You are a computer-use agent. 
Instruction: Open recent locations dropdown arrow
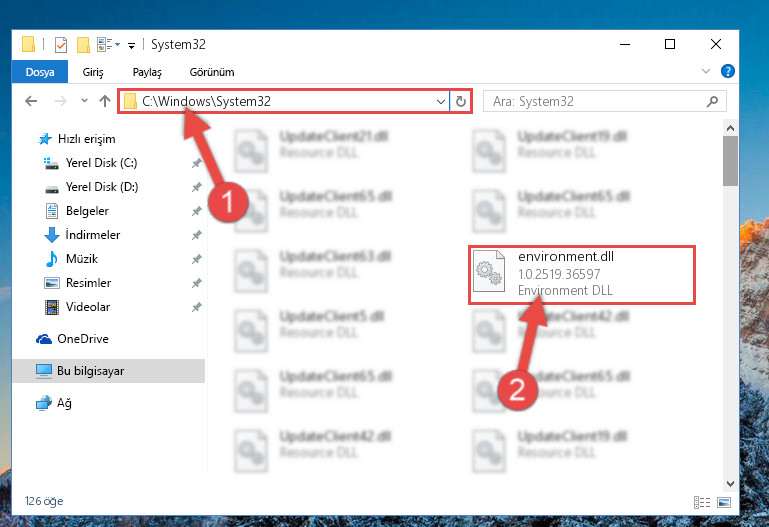pos(84,100)
